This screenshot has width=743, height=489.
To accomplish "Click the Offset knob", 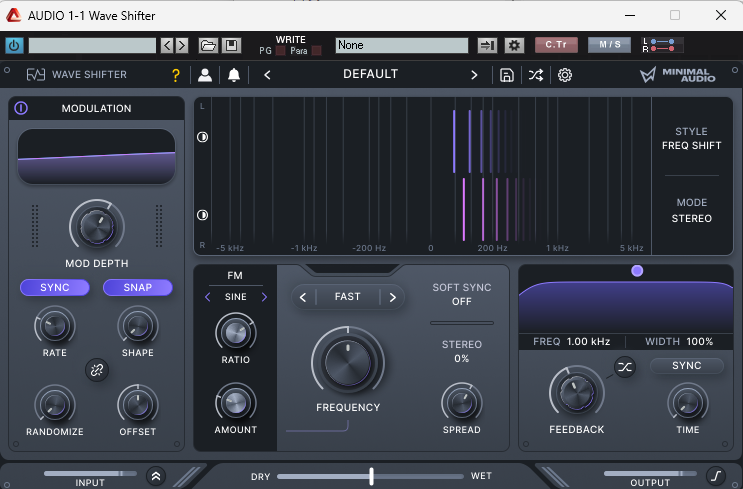I will pyautogui.click(x=137, y=404).
